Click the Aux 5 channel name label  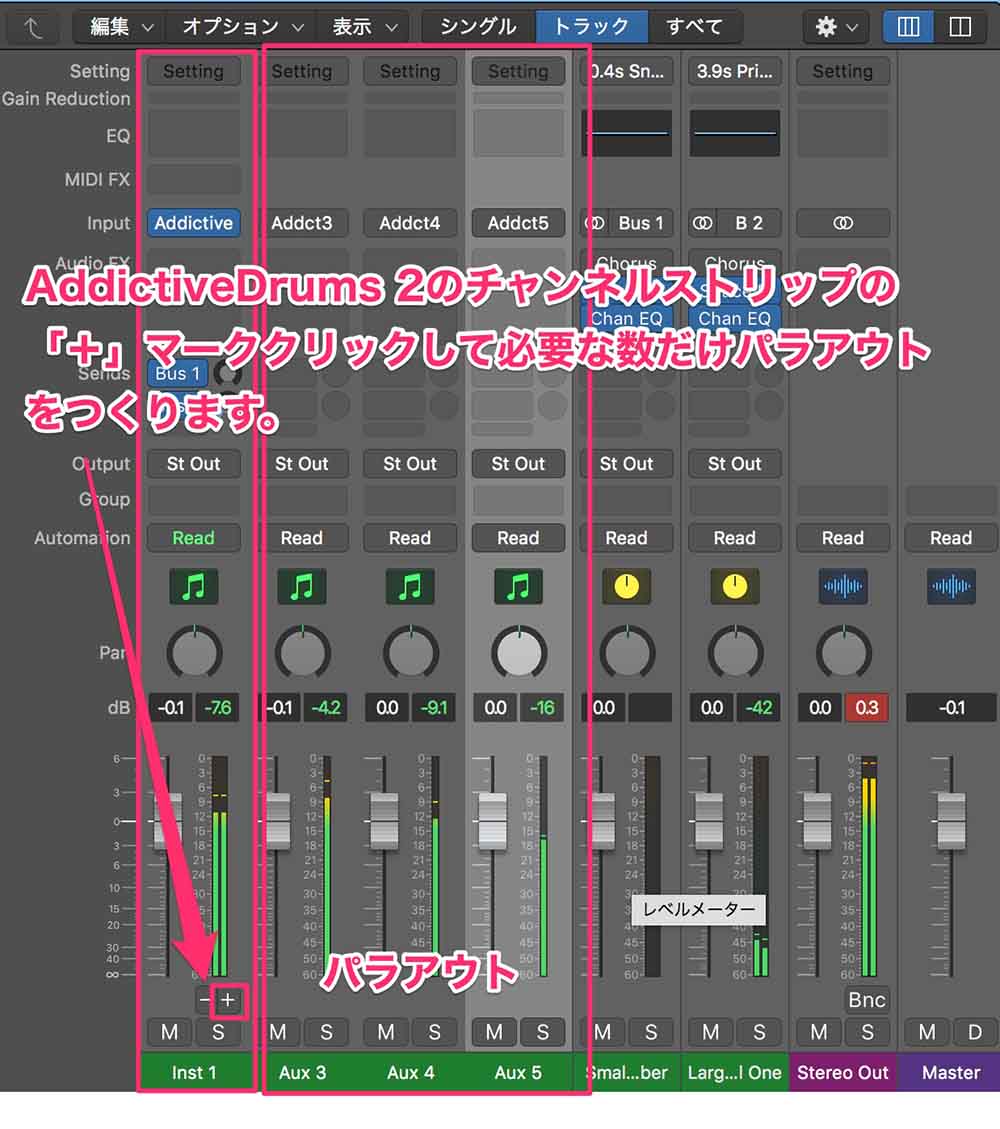pos(518,1073)
